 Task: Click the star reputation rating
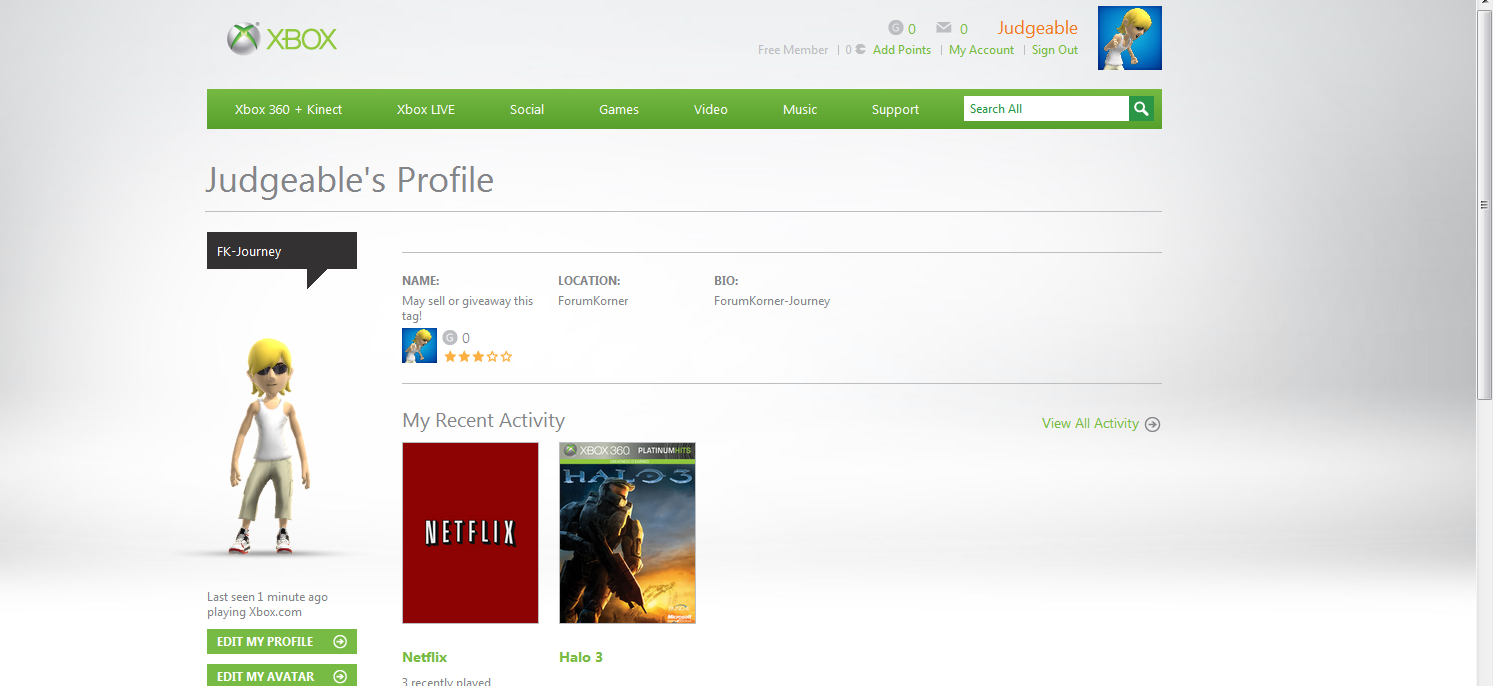click(x=478, y=356)
